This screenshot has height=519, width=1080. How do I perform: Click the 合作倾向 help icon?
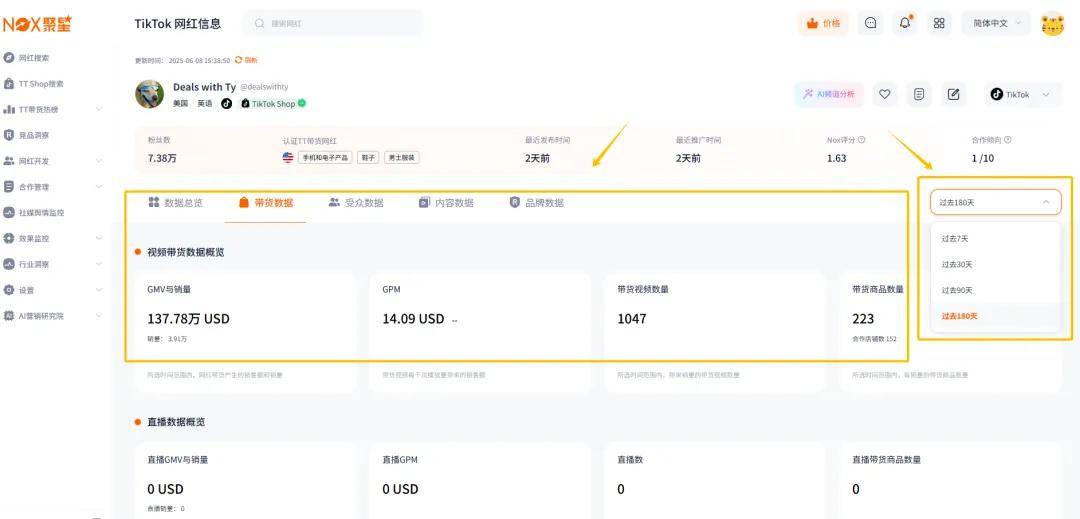click(x=1008, y=140)
